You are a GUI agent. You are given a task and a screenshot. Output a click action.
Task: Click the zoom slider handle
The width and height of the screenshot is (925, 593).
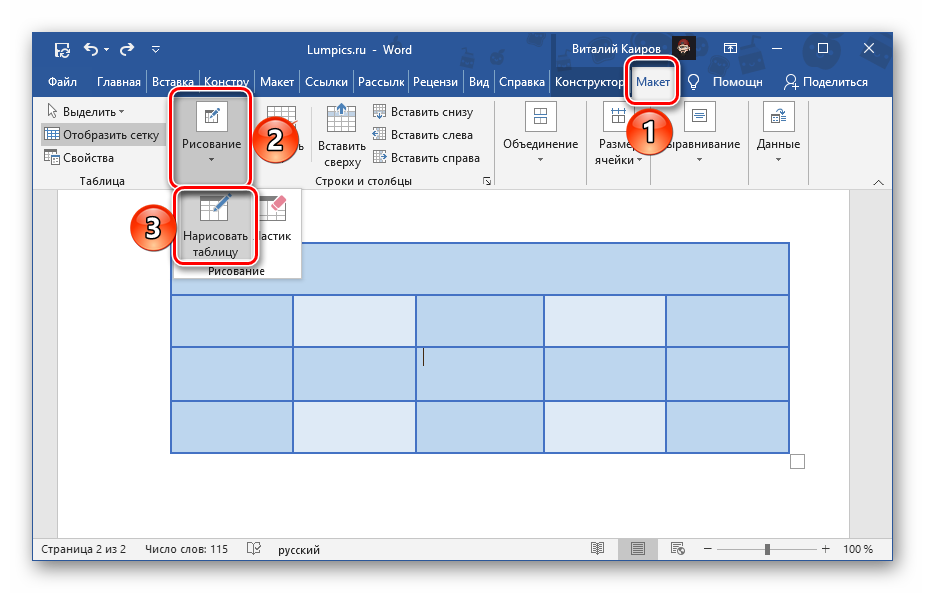click(767, 549)
